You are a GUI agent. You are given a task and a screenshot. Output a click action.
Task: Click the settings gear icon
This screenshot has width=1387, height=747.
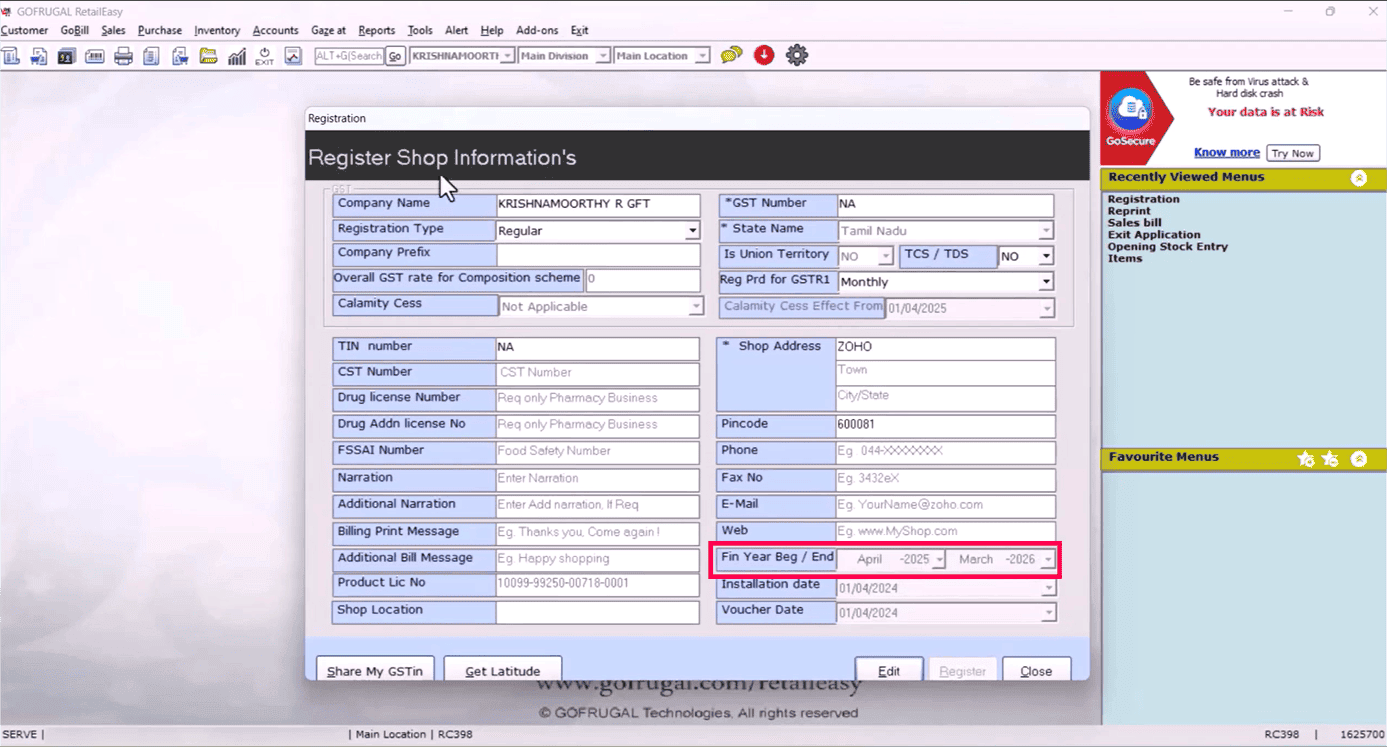point(796,56)
